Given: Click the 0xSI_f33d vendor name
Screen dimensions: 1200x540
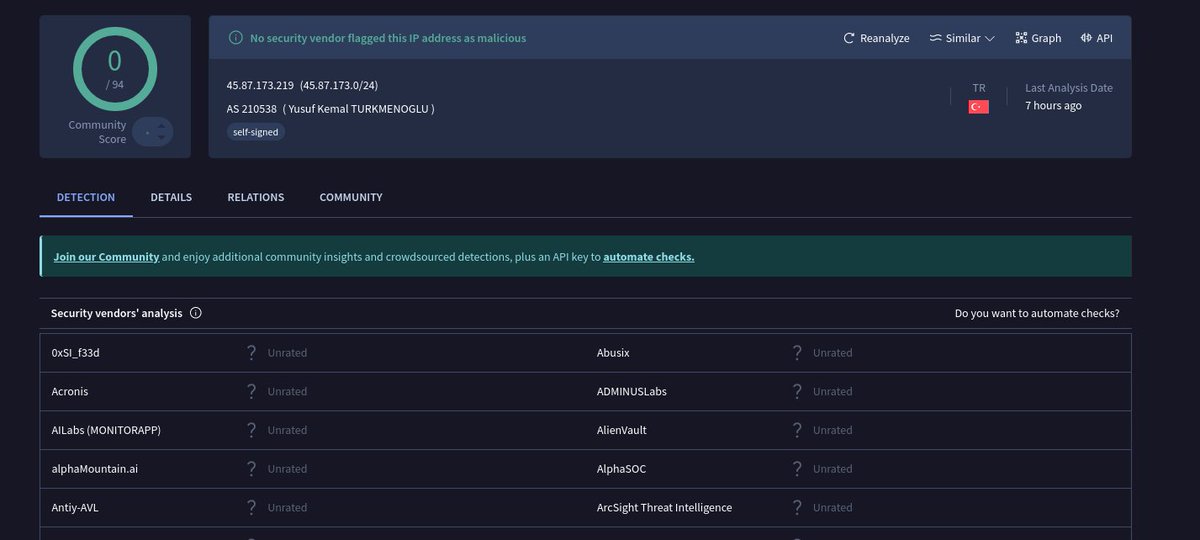Looking at the screenshot, I should tap(76, 352).
